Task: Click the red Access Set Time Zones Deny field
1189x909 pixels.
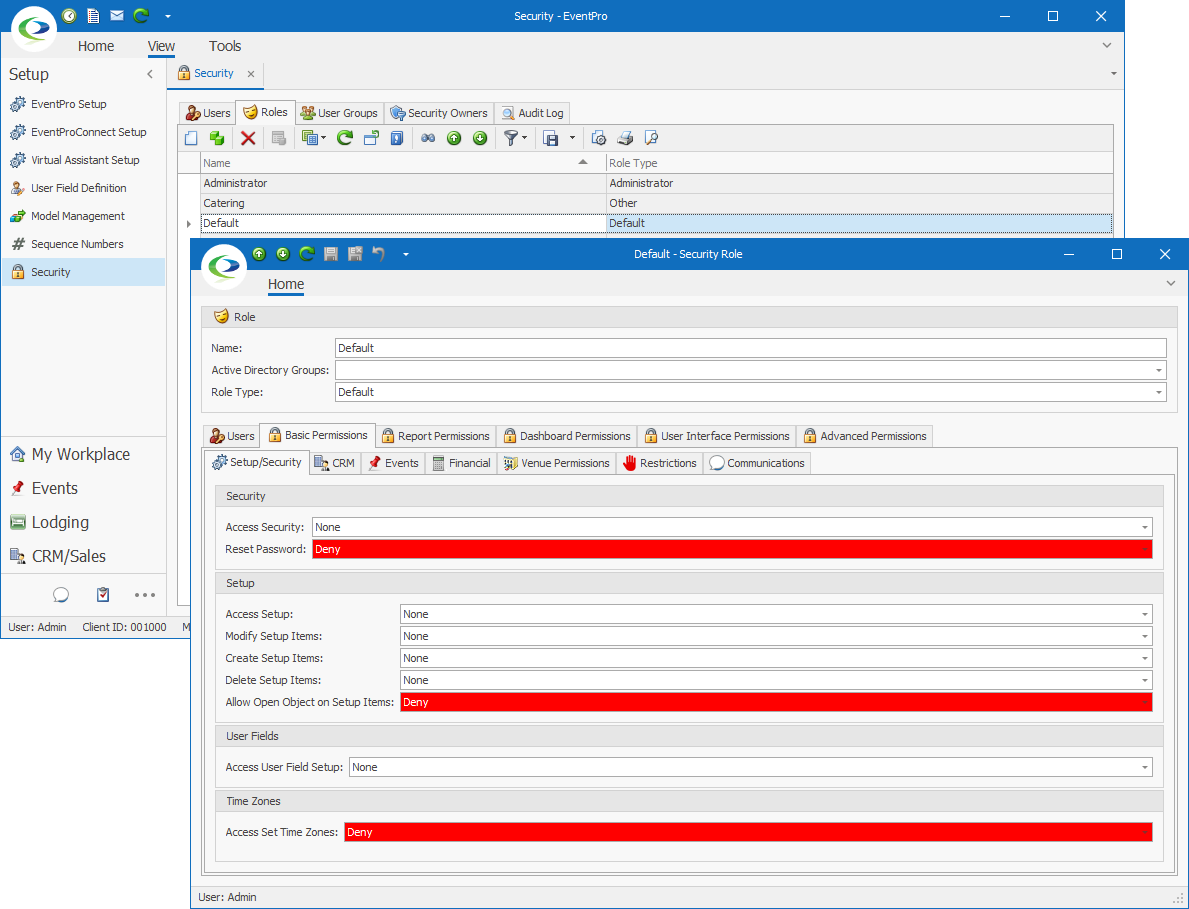Action: coord(748,832)
